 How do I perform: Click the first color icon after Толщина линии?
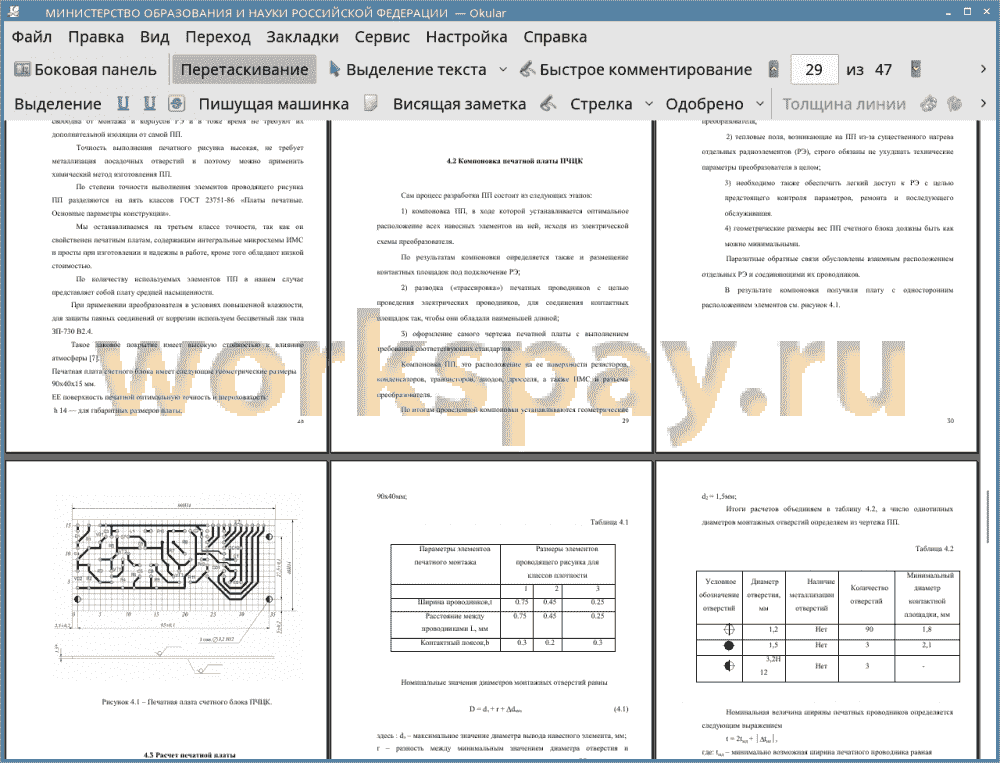point(929,104)
